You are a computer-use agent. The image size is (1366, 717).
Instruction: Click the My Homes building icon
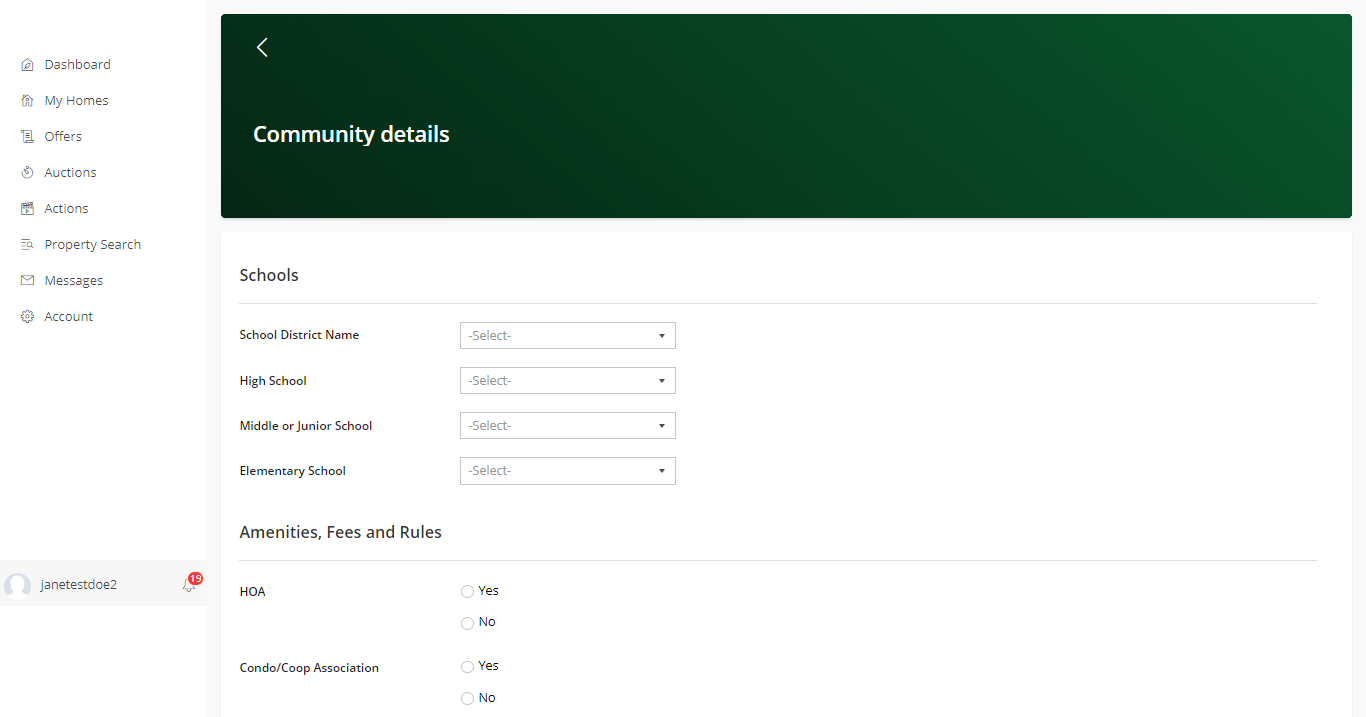pos(27,101)
